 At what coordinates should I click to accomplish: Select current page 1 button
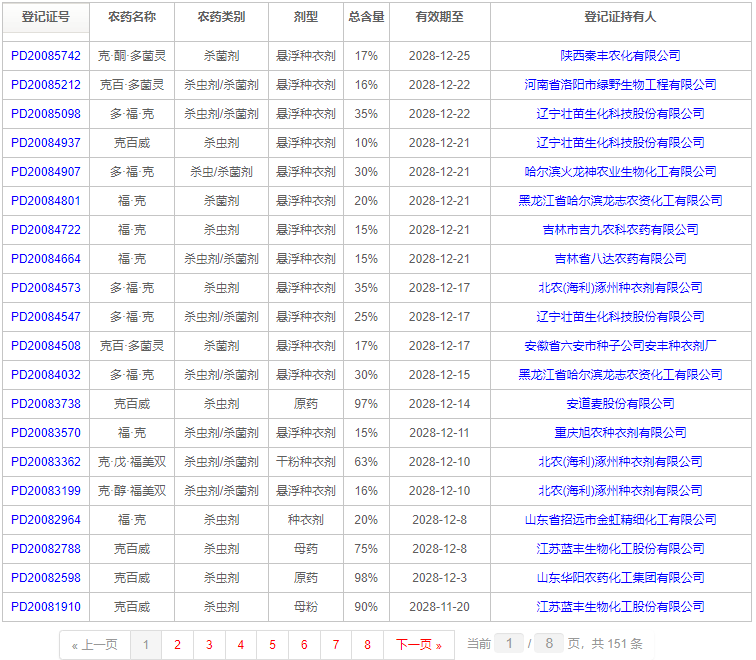(146, 645)
